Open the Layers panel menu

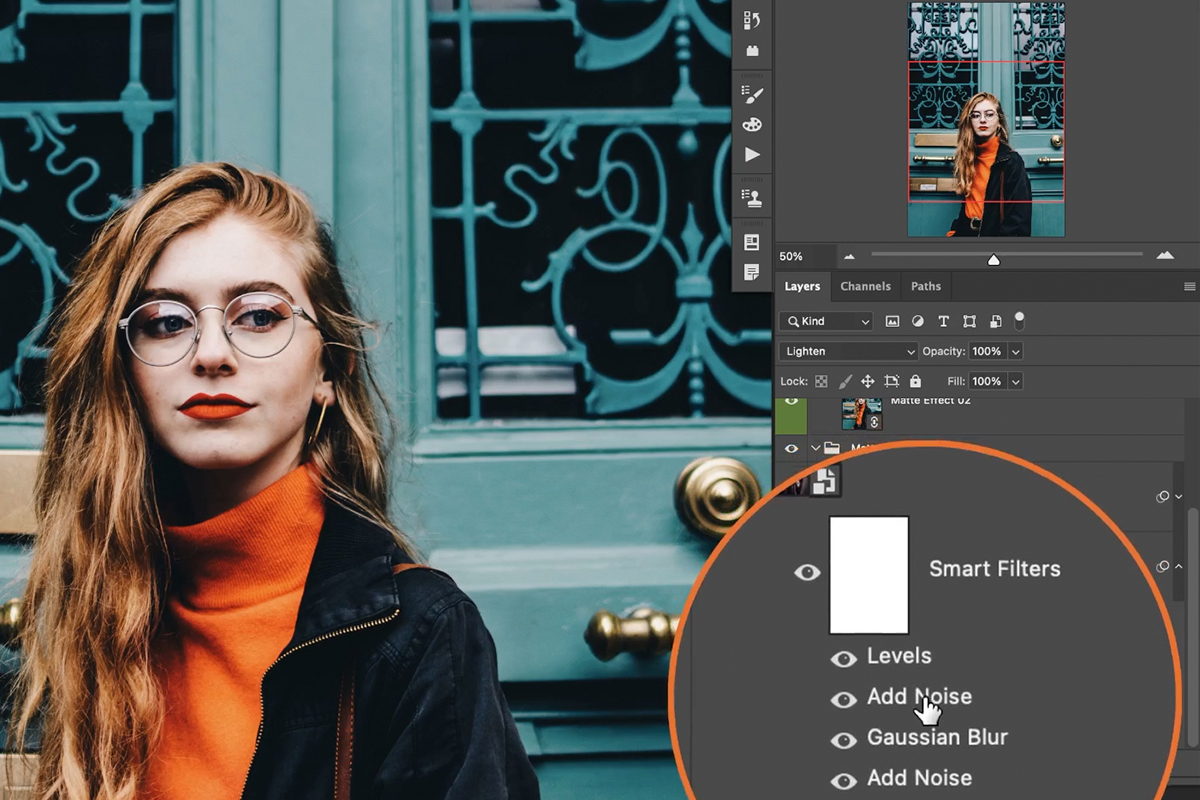click(x=1192, y=286)
